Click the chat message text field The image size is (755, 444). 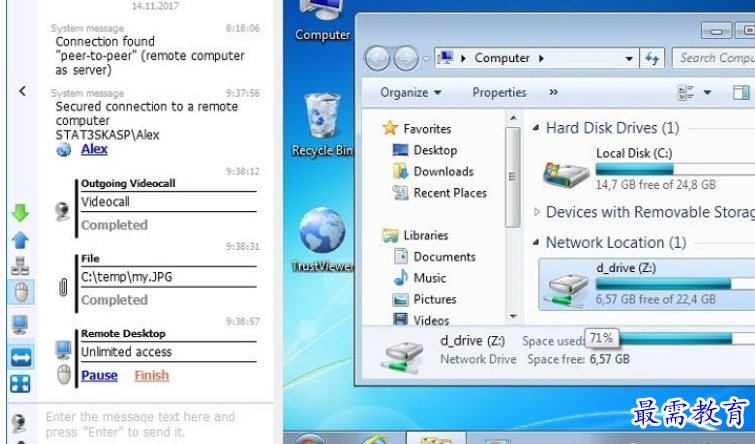[x=150, y=424]
